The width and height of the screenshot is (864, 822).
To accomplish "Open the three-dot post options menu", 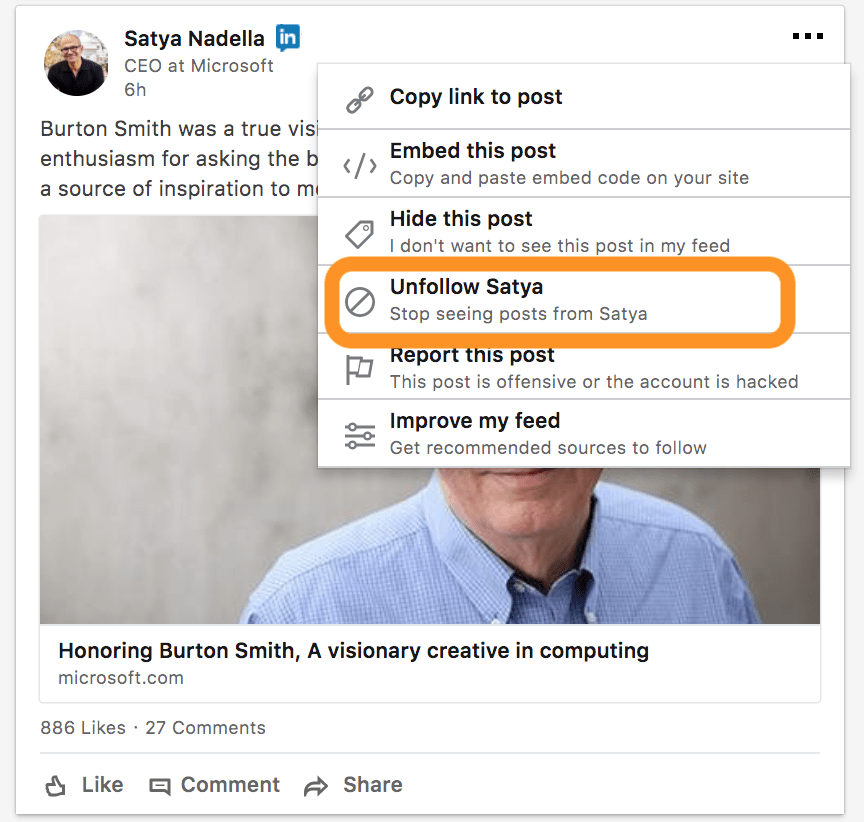I will [807, 36].
